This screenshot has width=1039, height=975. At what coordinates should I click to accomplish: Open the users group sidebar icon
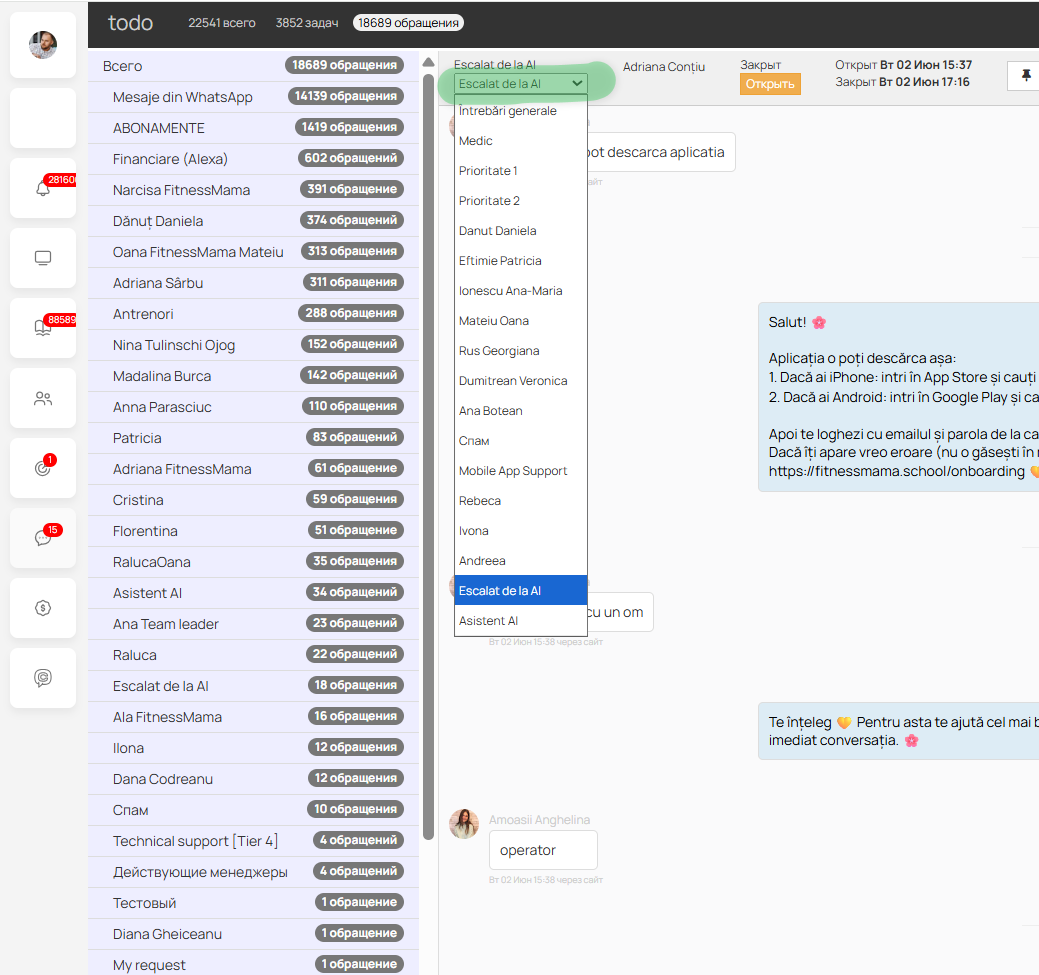pyautogui.click(x=43, y=398)
